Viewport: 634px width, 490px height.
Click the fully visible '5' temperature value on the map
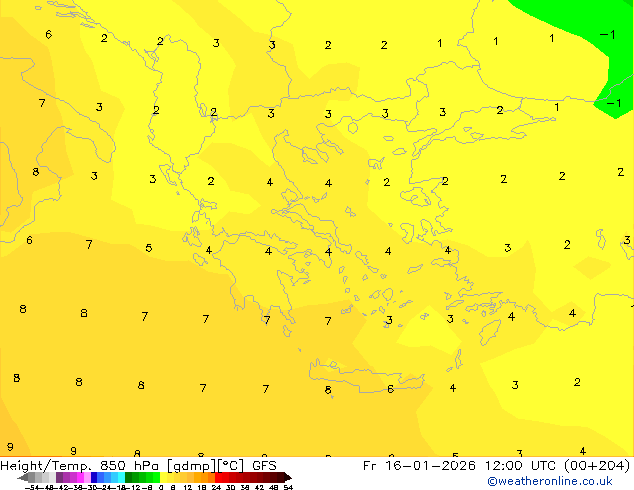tap(149, 248)
